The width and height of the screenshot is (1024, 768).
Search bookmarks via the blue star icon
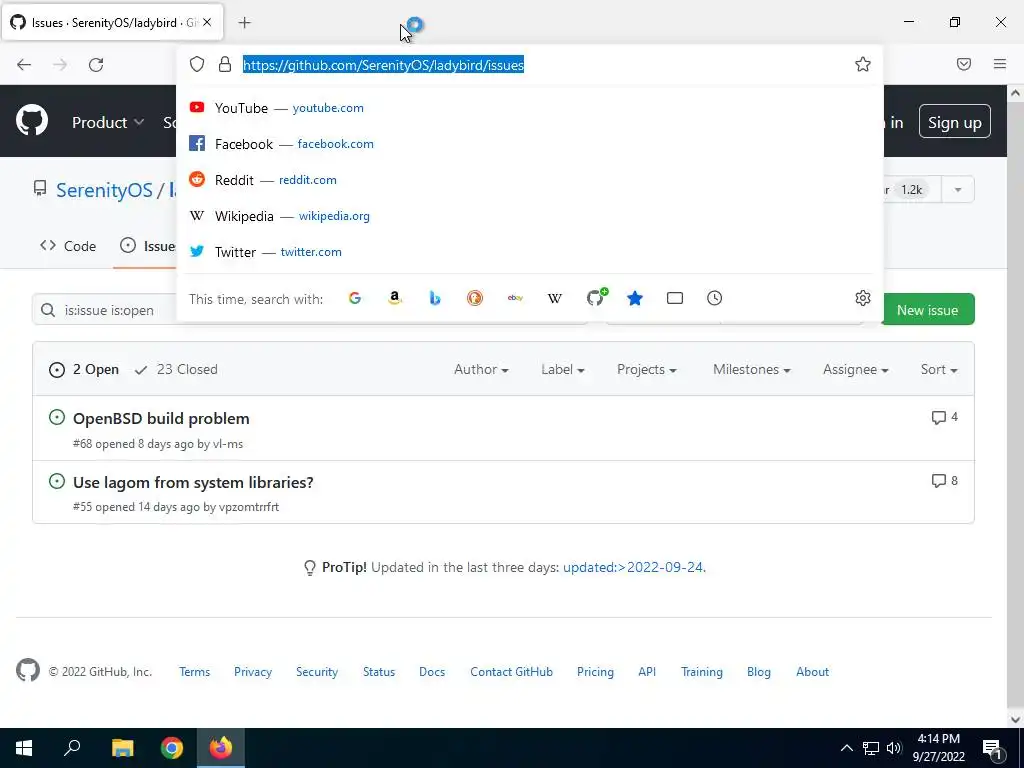coord(635,298)
